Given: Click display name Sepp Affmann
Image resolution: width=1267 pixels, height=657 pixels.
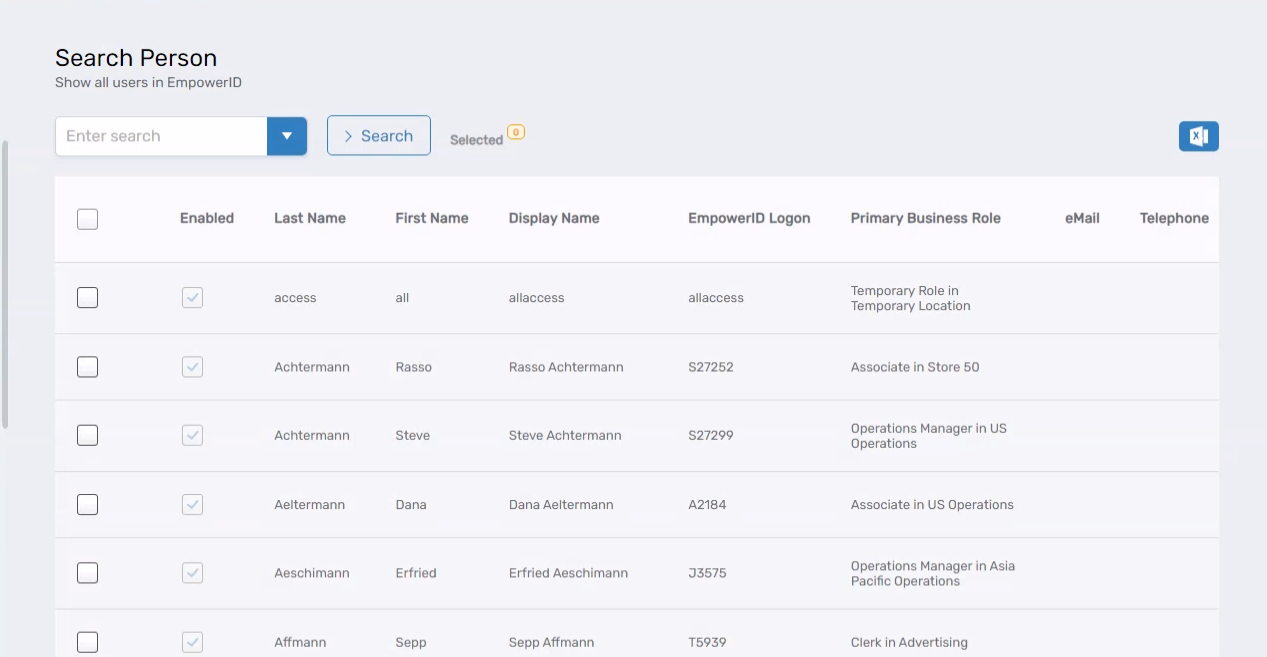Looking at the screenshot, I should (x=551, y=642).
